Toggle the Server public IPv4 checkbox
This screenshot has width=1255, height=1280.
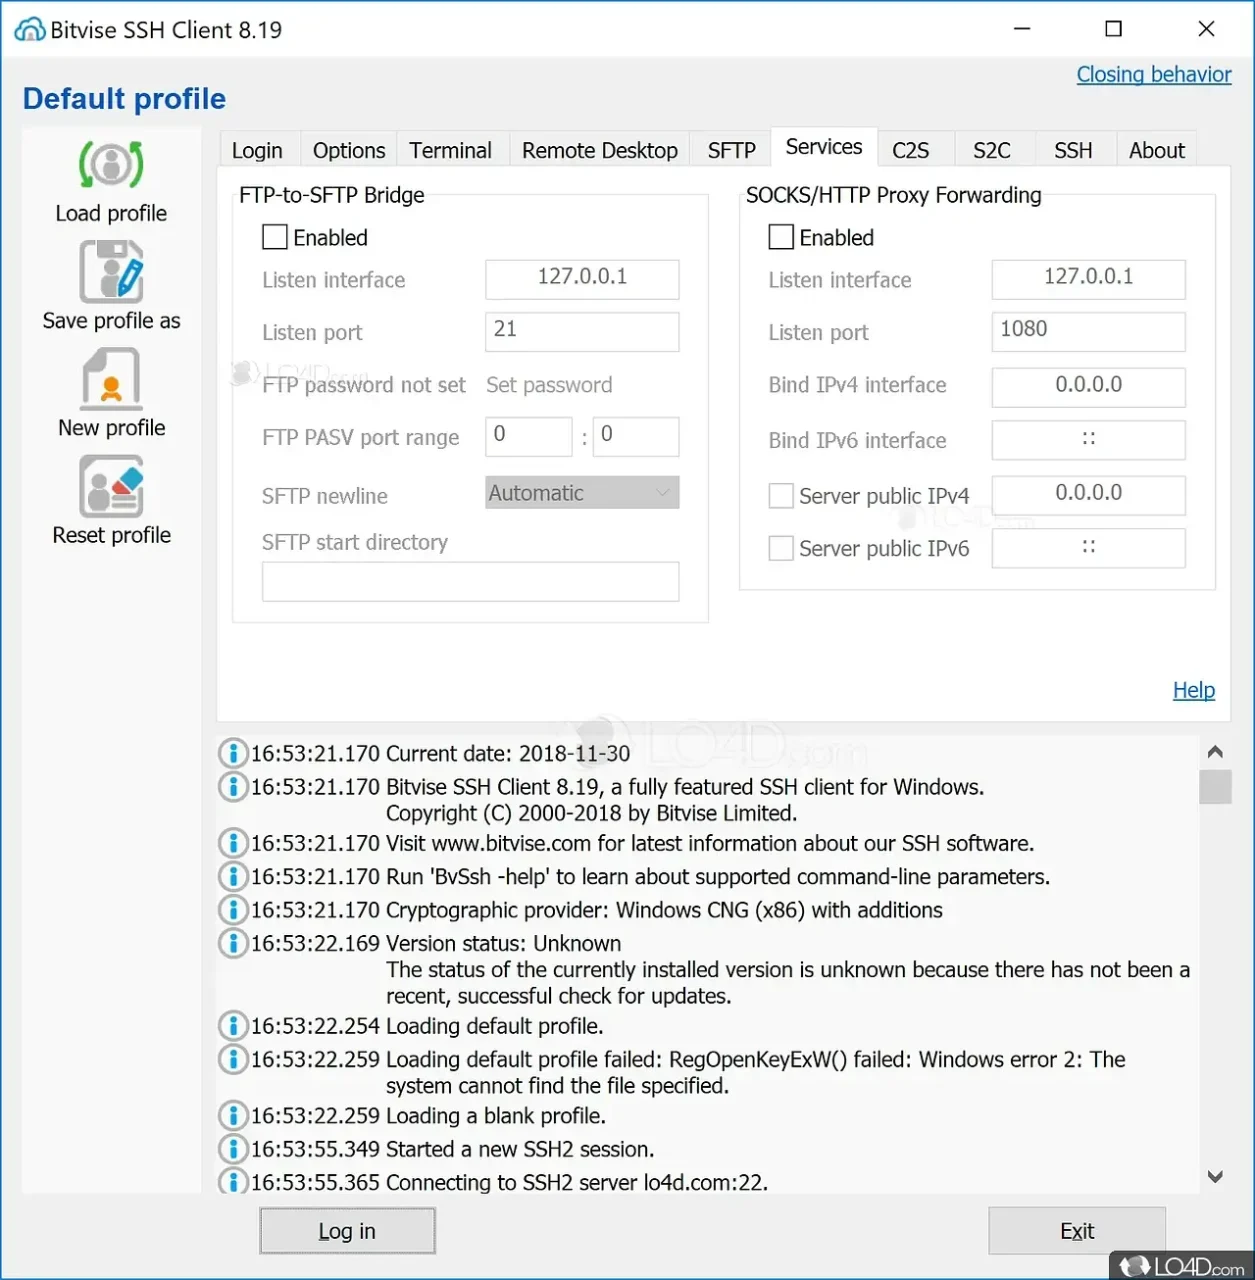(x=781, y=496)
